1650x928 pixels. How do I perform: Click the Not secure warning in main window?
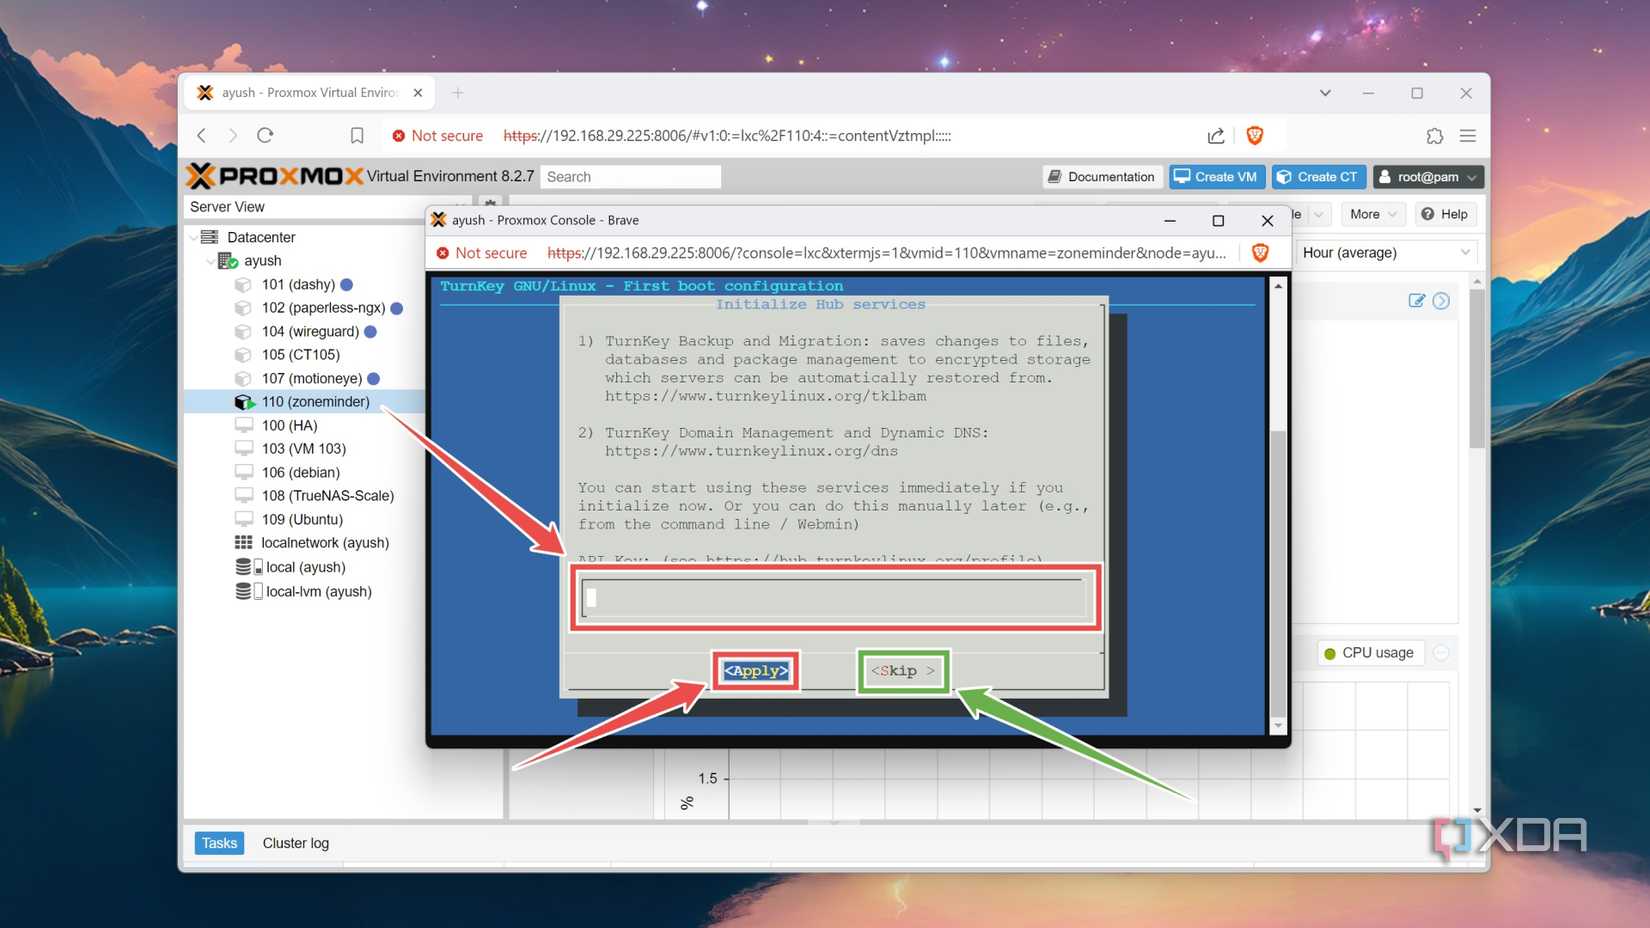[x=437, y=136]
